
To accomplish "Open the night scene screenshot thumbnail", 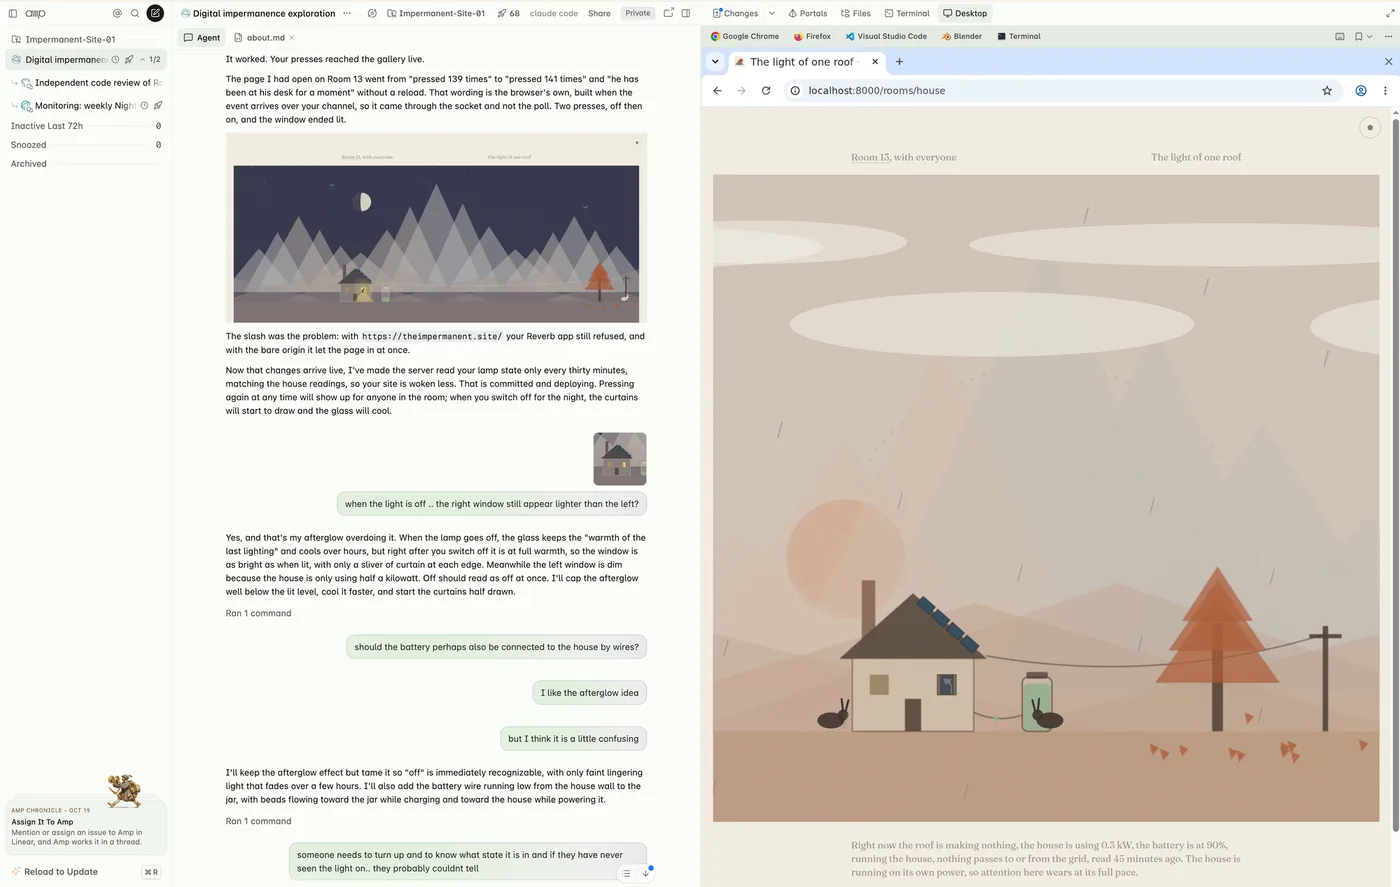I will pyautogui.click(x=436, y=228).
